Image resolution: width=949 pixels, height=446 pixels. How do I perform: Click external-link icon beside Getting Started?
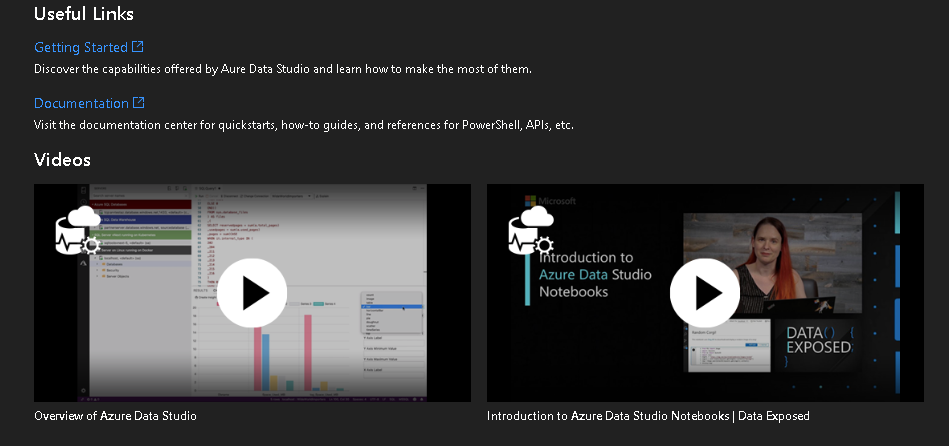point(138,47)
